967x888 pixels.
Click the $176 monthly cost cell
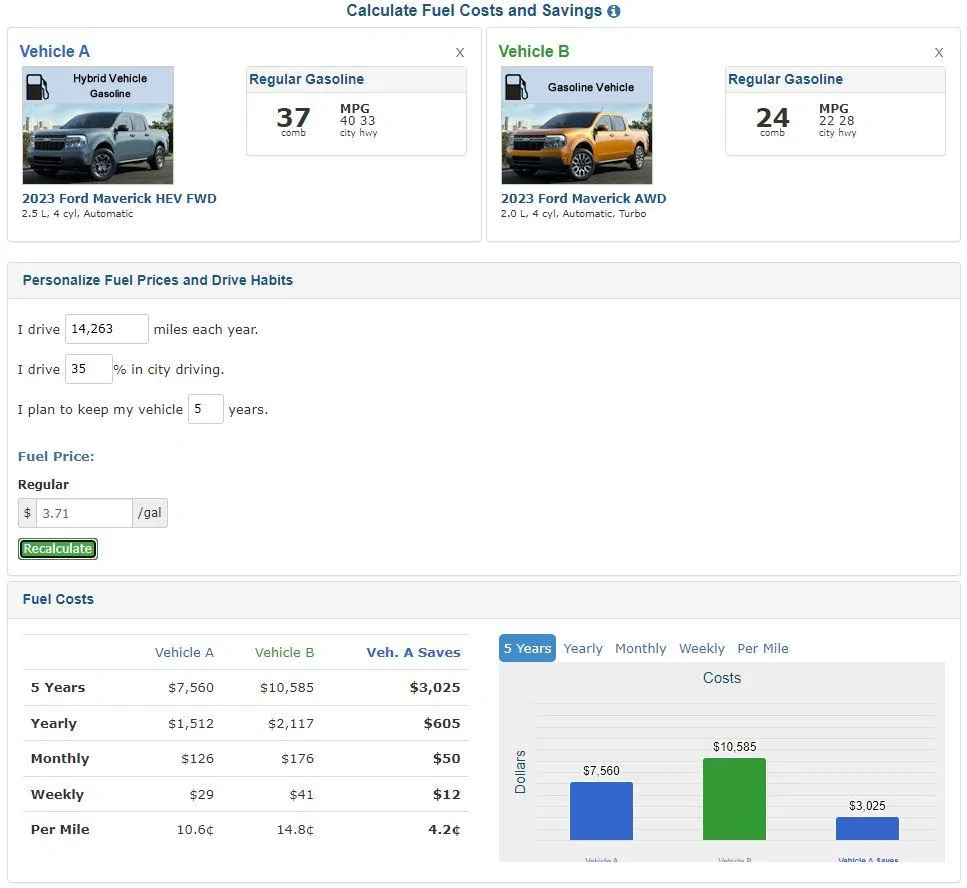297,758
